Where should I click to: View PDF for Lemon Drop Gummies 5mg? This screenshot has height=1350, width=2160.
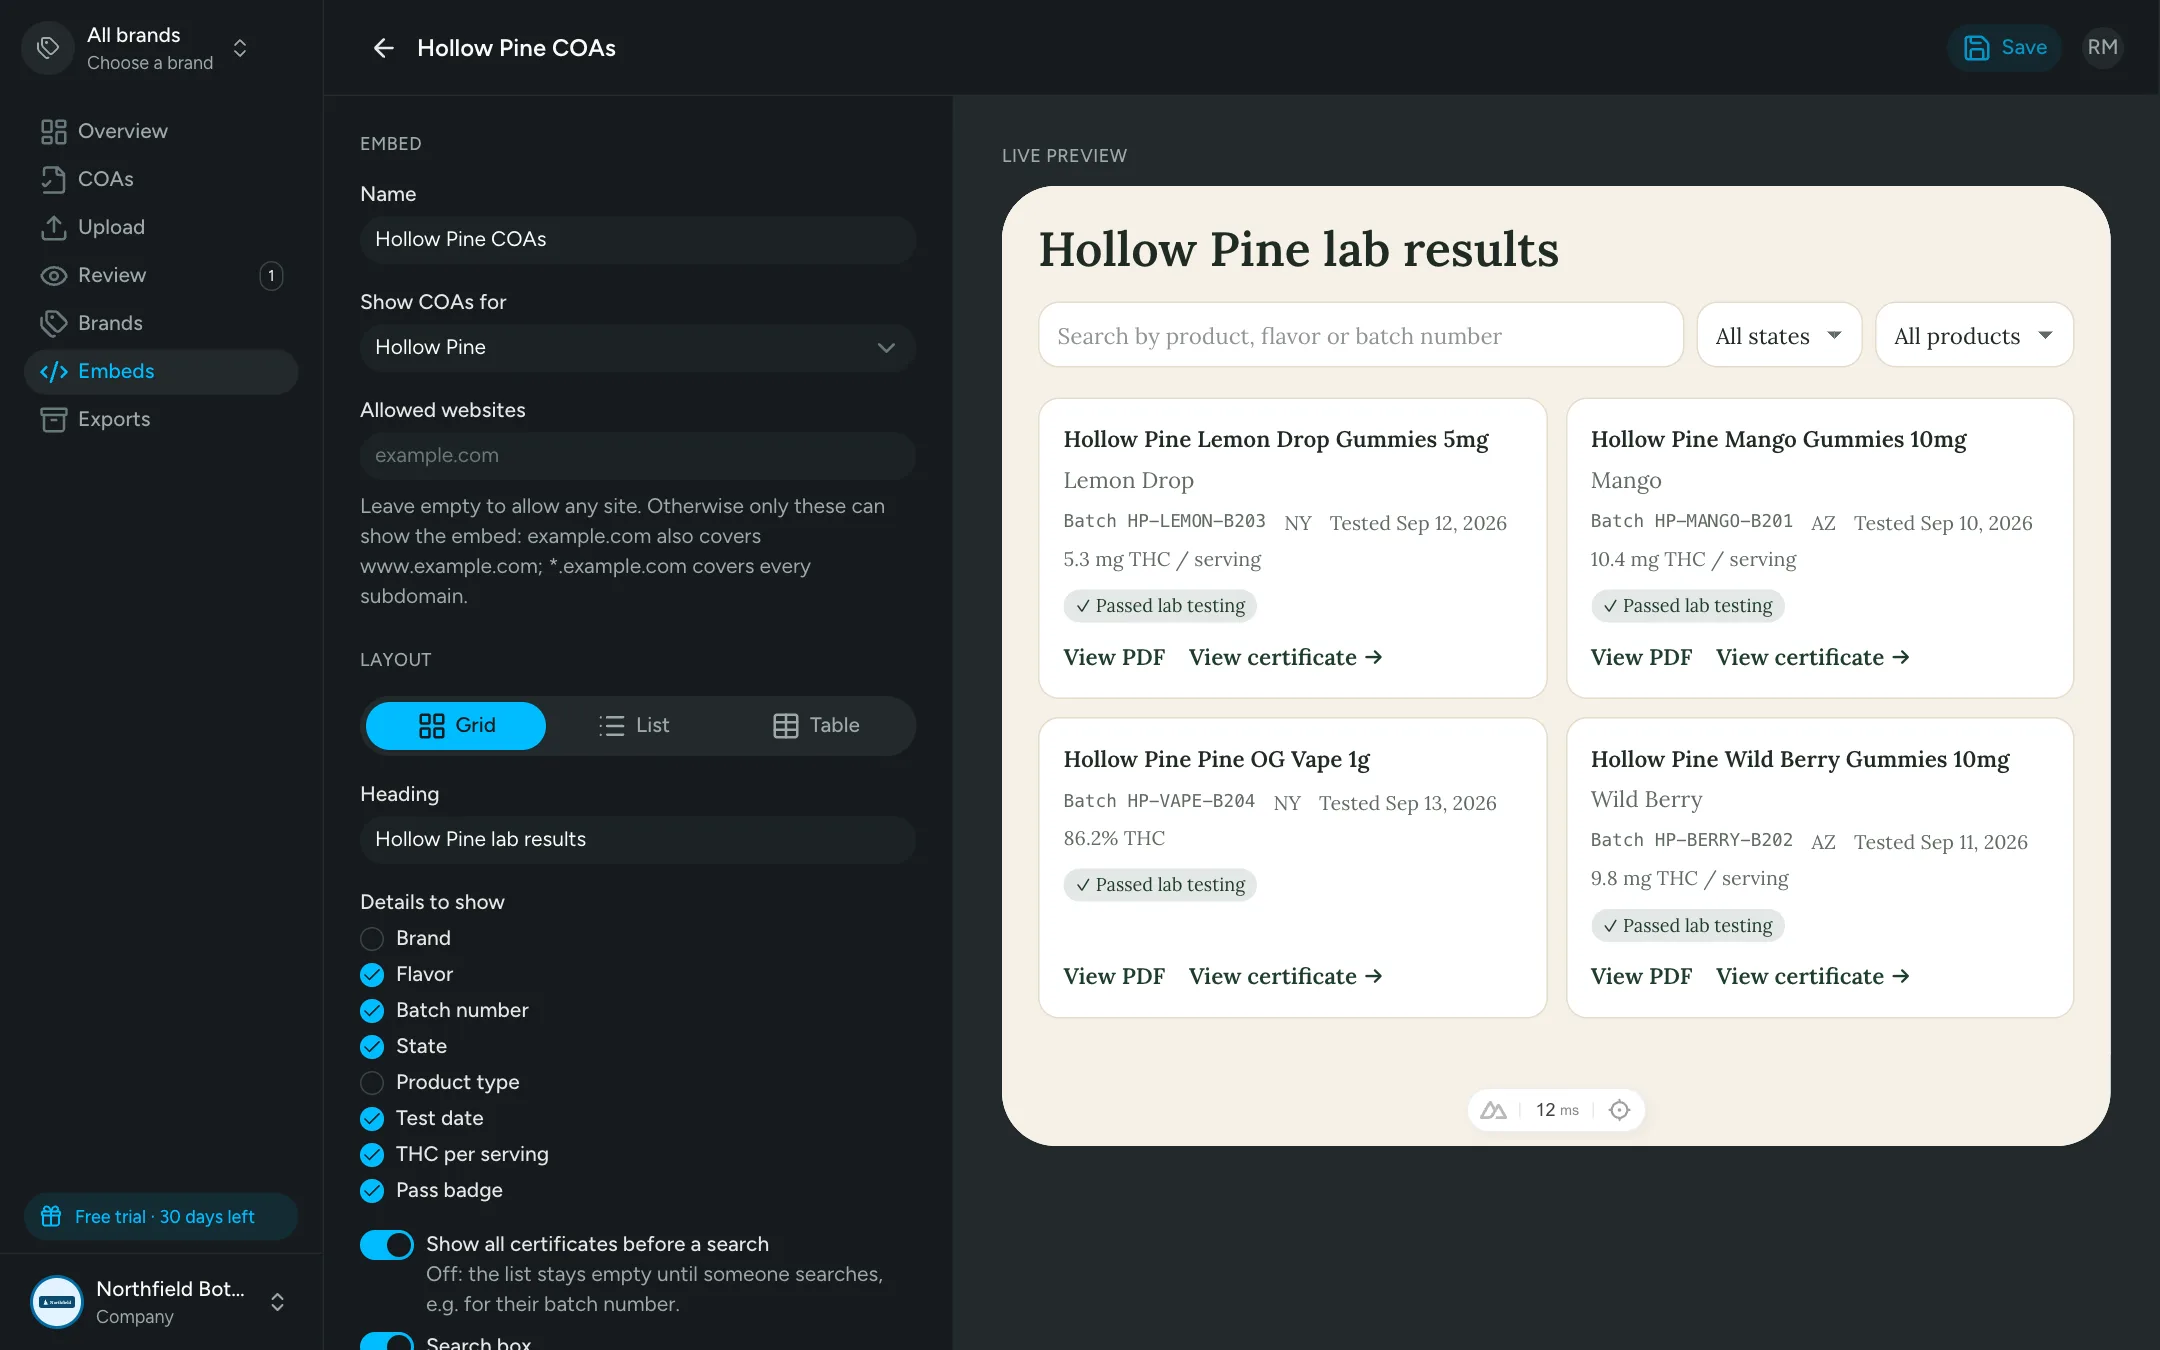(1114, 657)
